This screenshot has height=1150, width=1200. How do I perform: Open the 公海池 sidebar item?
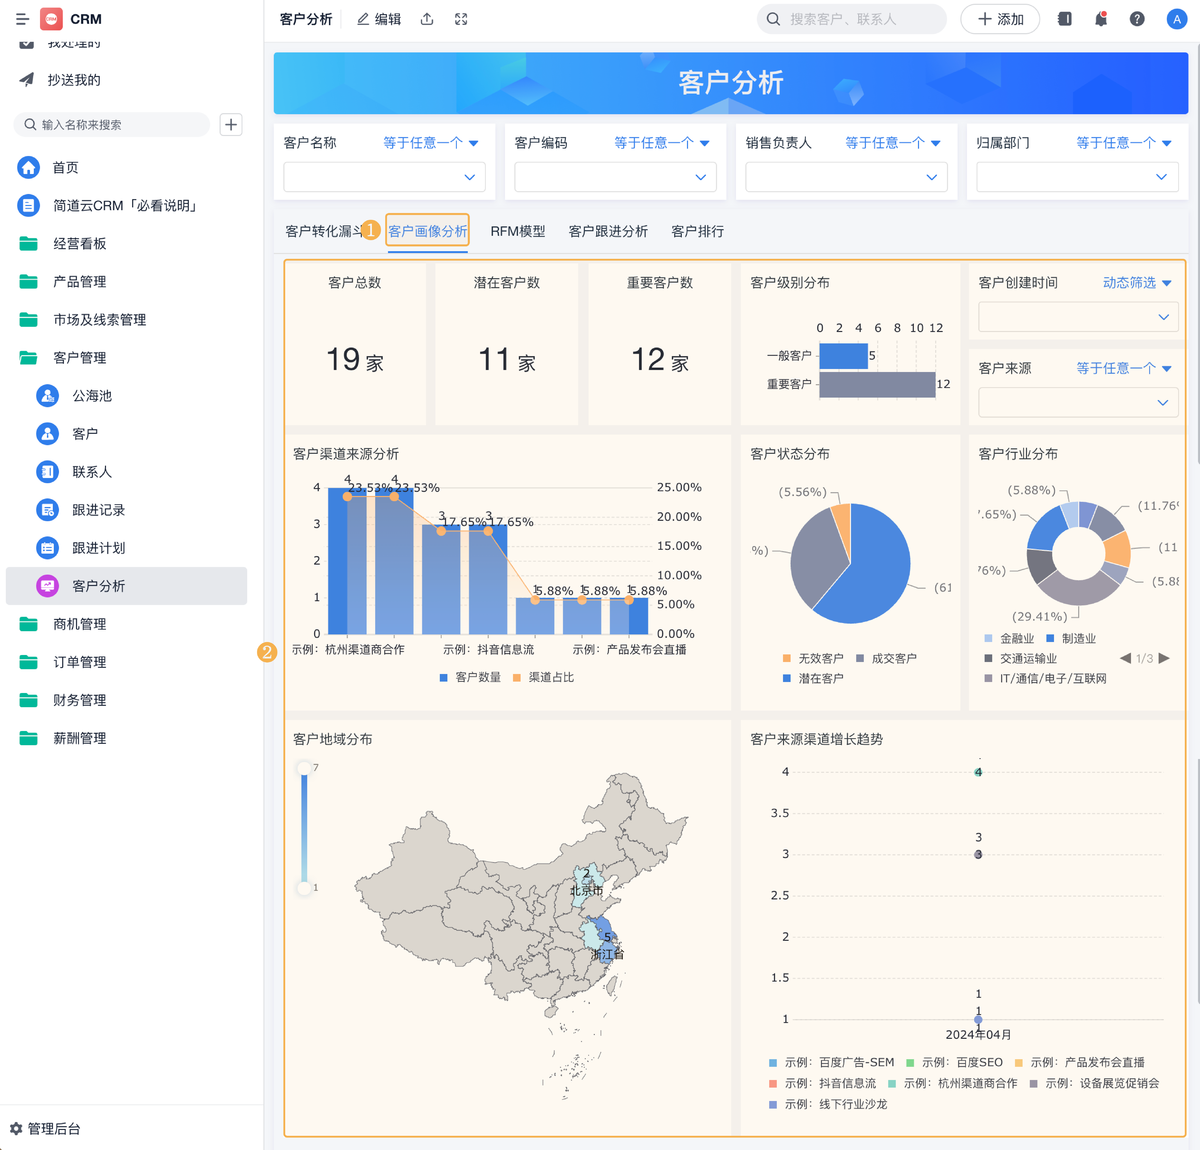point(92,396)
